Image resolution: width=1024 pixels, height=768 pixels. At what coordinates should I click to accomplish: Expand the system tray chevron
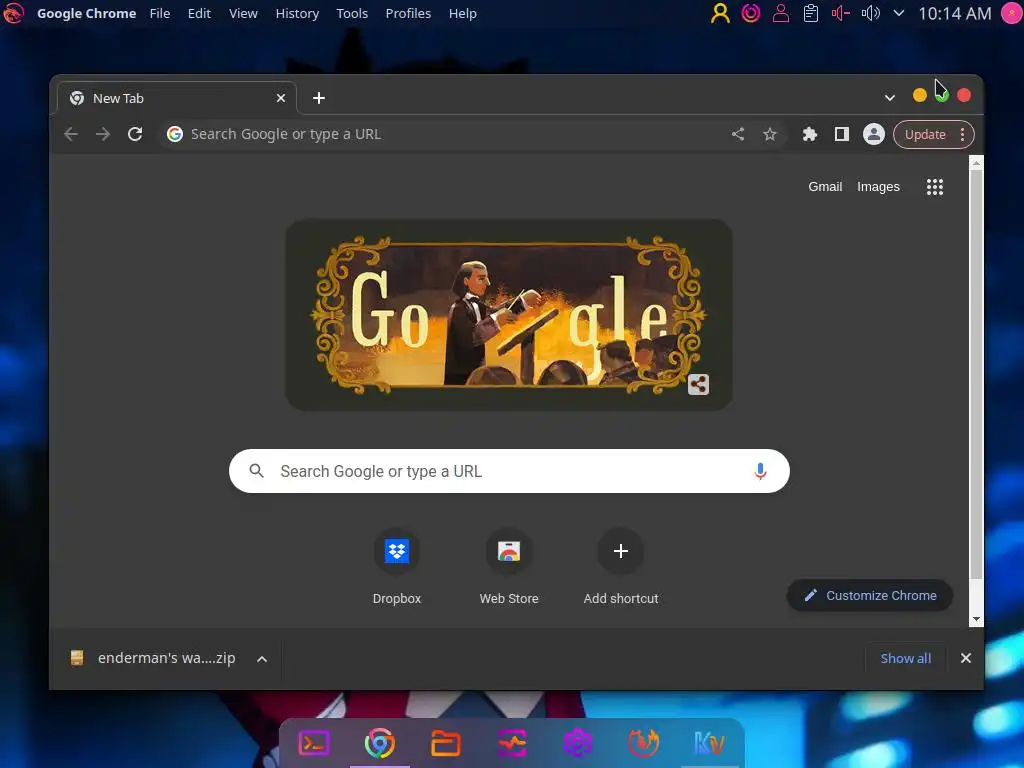(x=899, y=13)
